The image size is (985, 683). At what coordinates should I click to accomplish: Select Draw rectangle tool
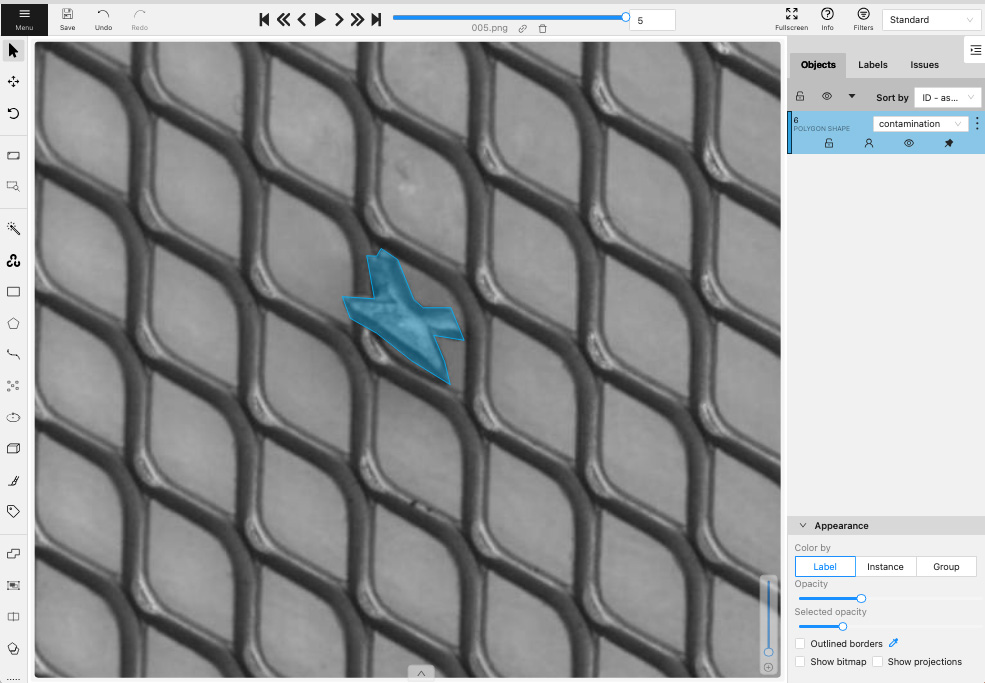point(13,292)
